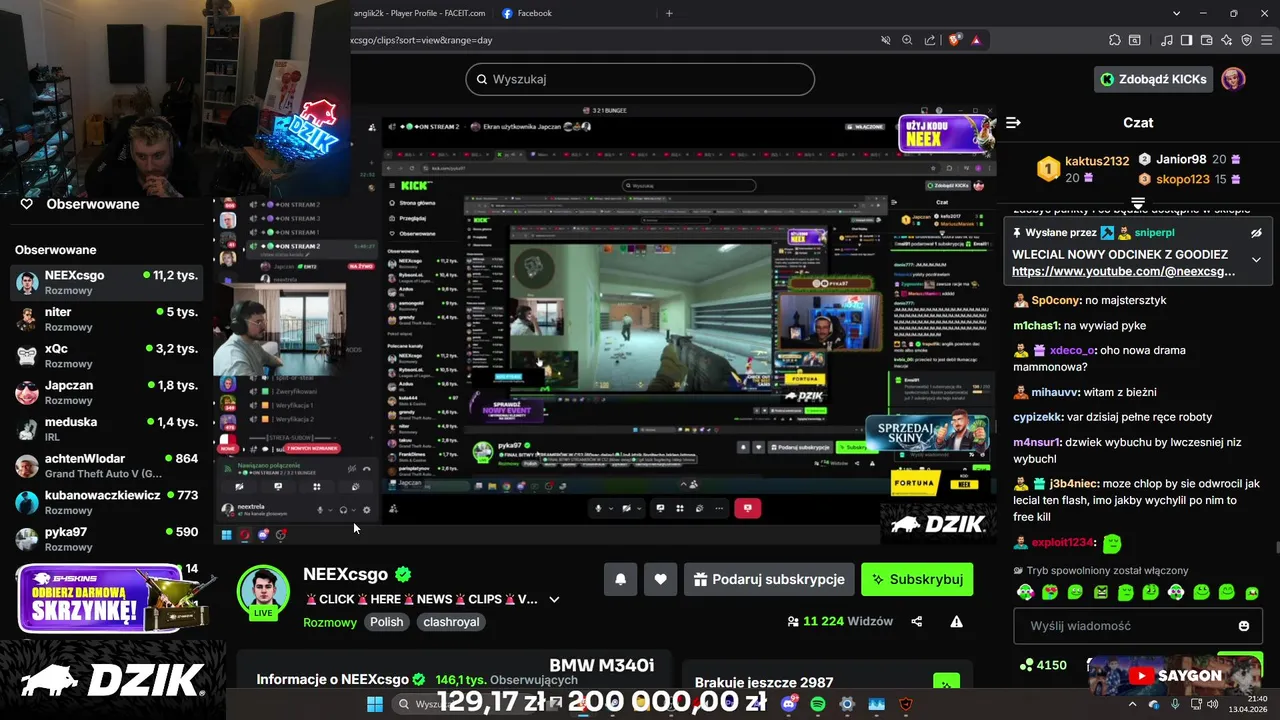This screenshot has width=1280, height=720.
Task: Click the Brave Rewards triangle icon
Action: [x=976, y=40]
